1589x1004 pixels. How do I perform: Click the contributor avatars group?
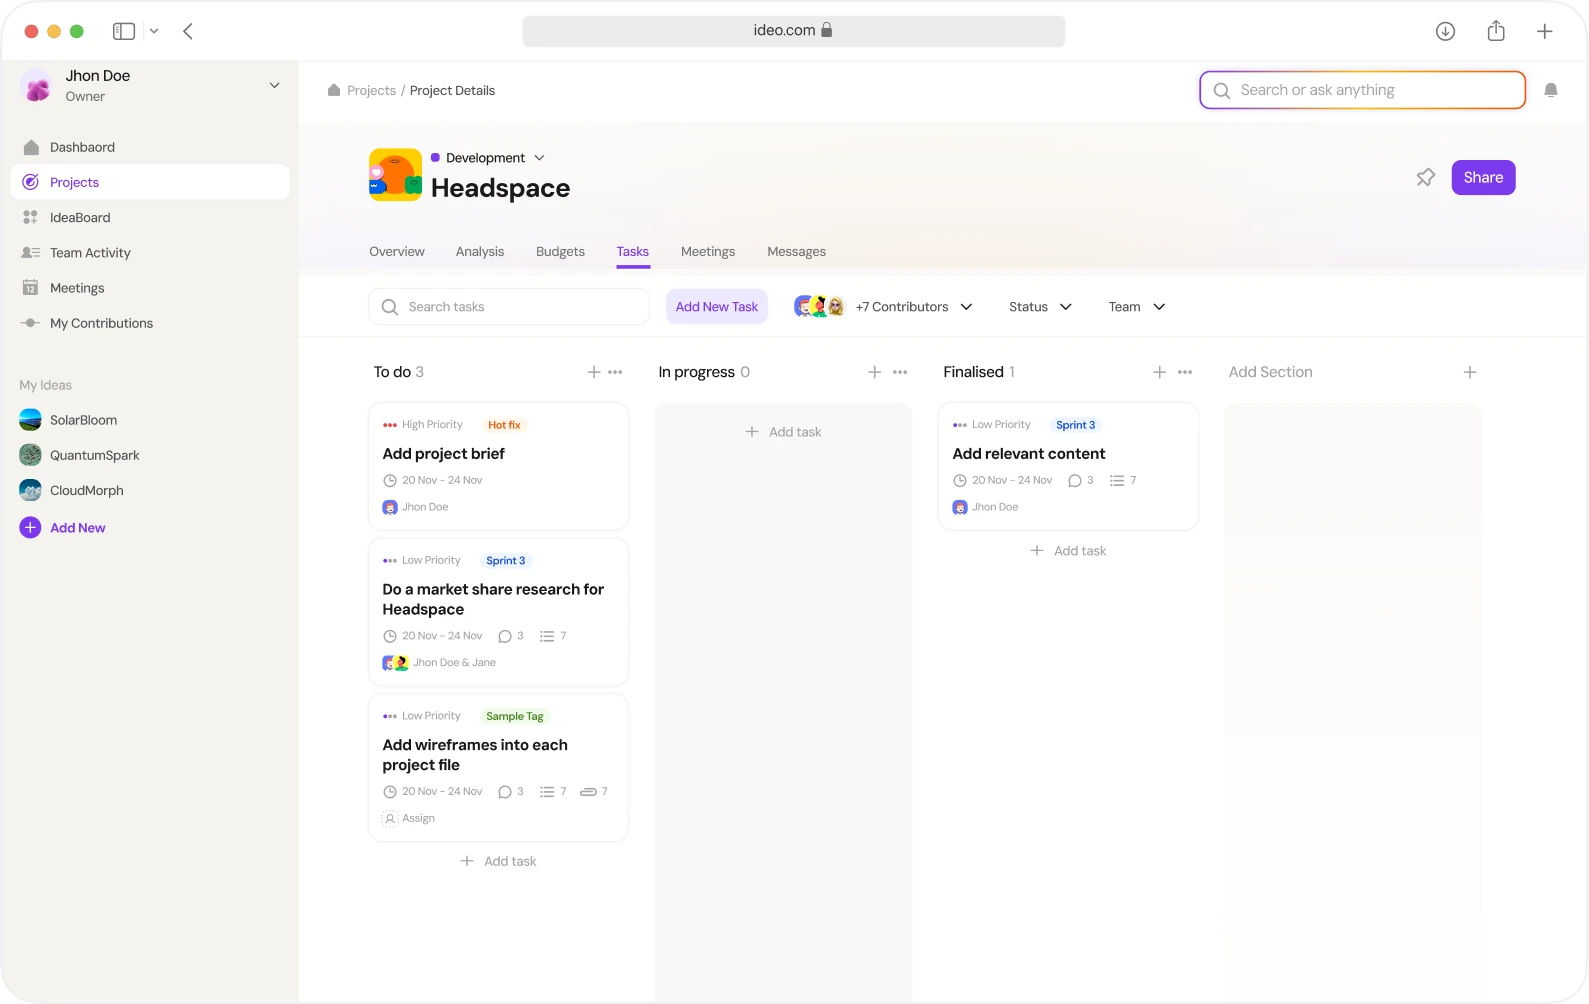[820, 307]
